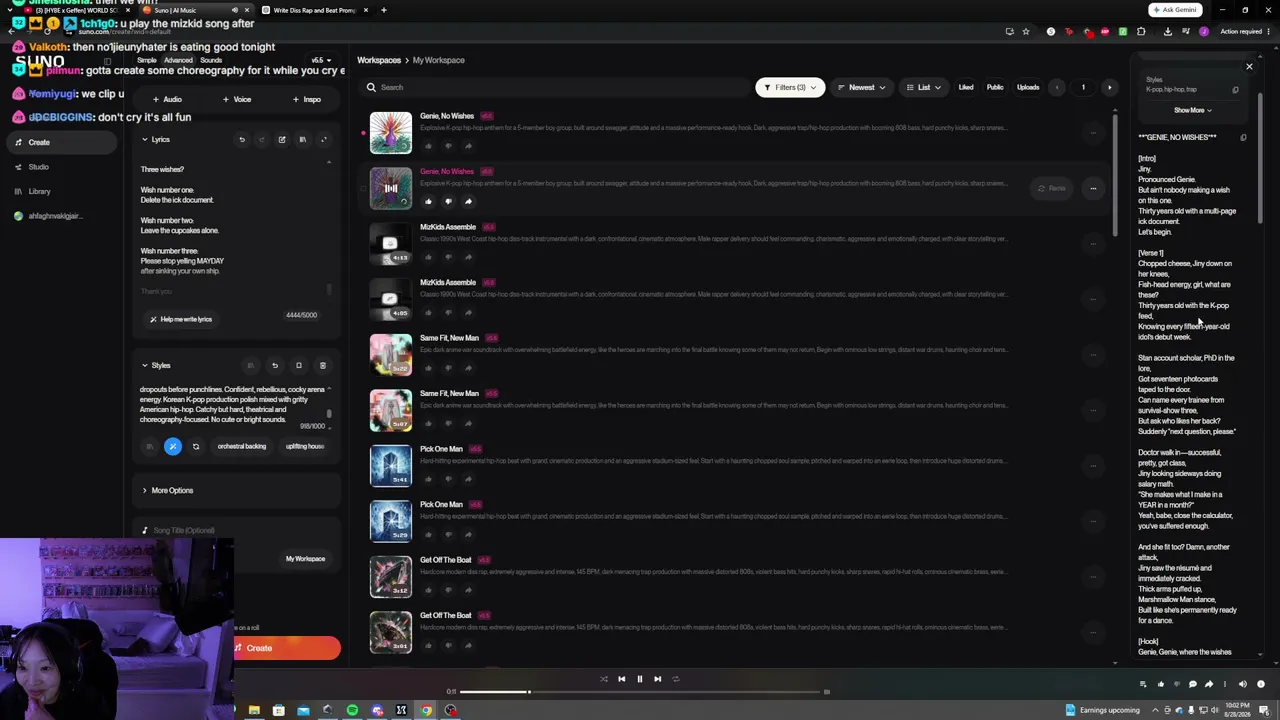The image size is (1280, 720).
Task: Copy the GENIE, NO WISHES lyrics
Action: tap(1243, 137)
